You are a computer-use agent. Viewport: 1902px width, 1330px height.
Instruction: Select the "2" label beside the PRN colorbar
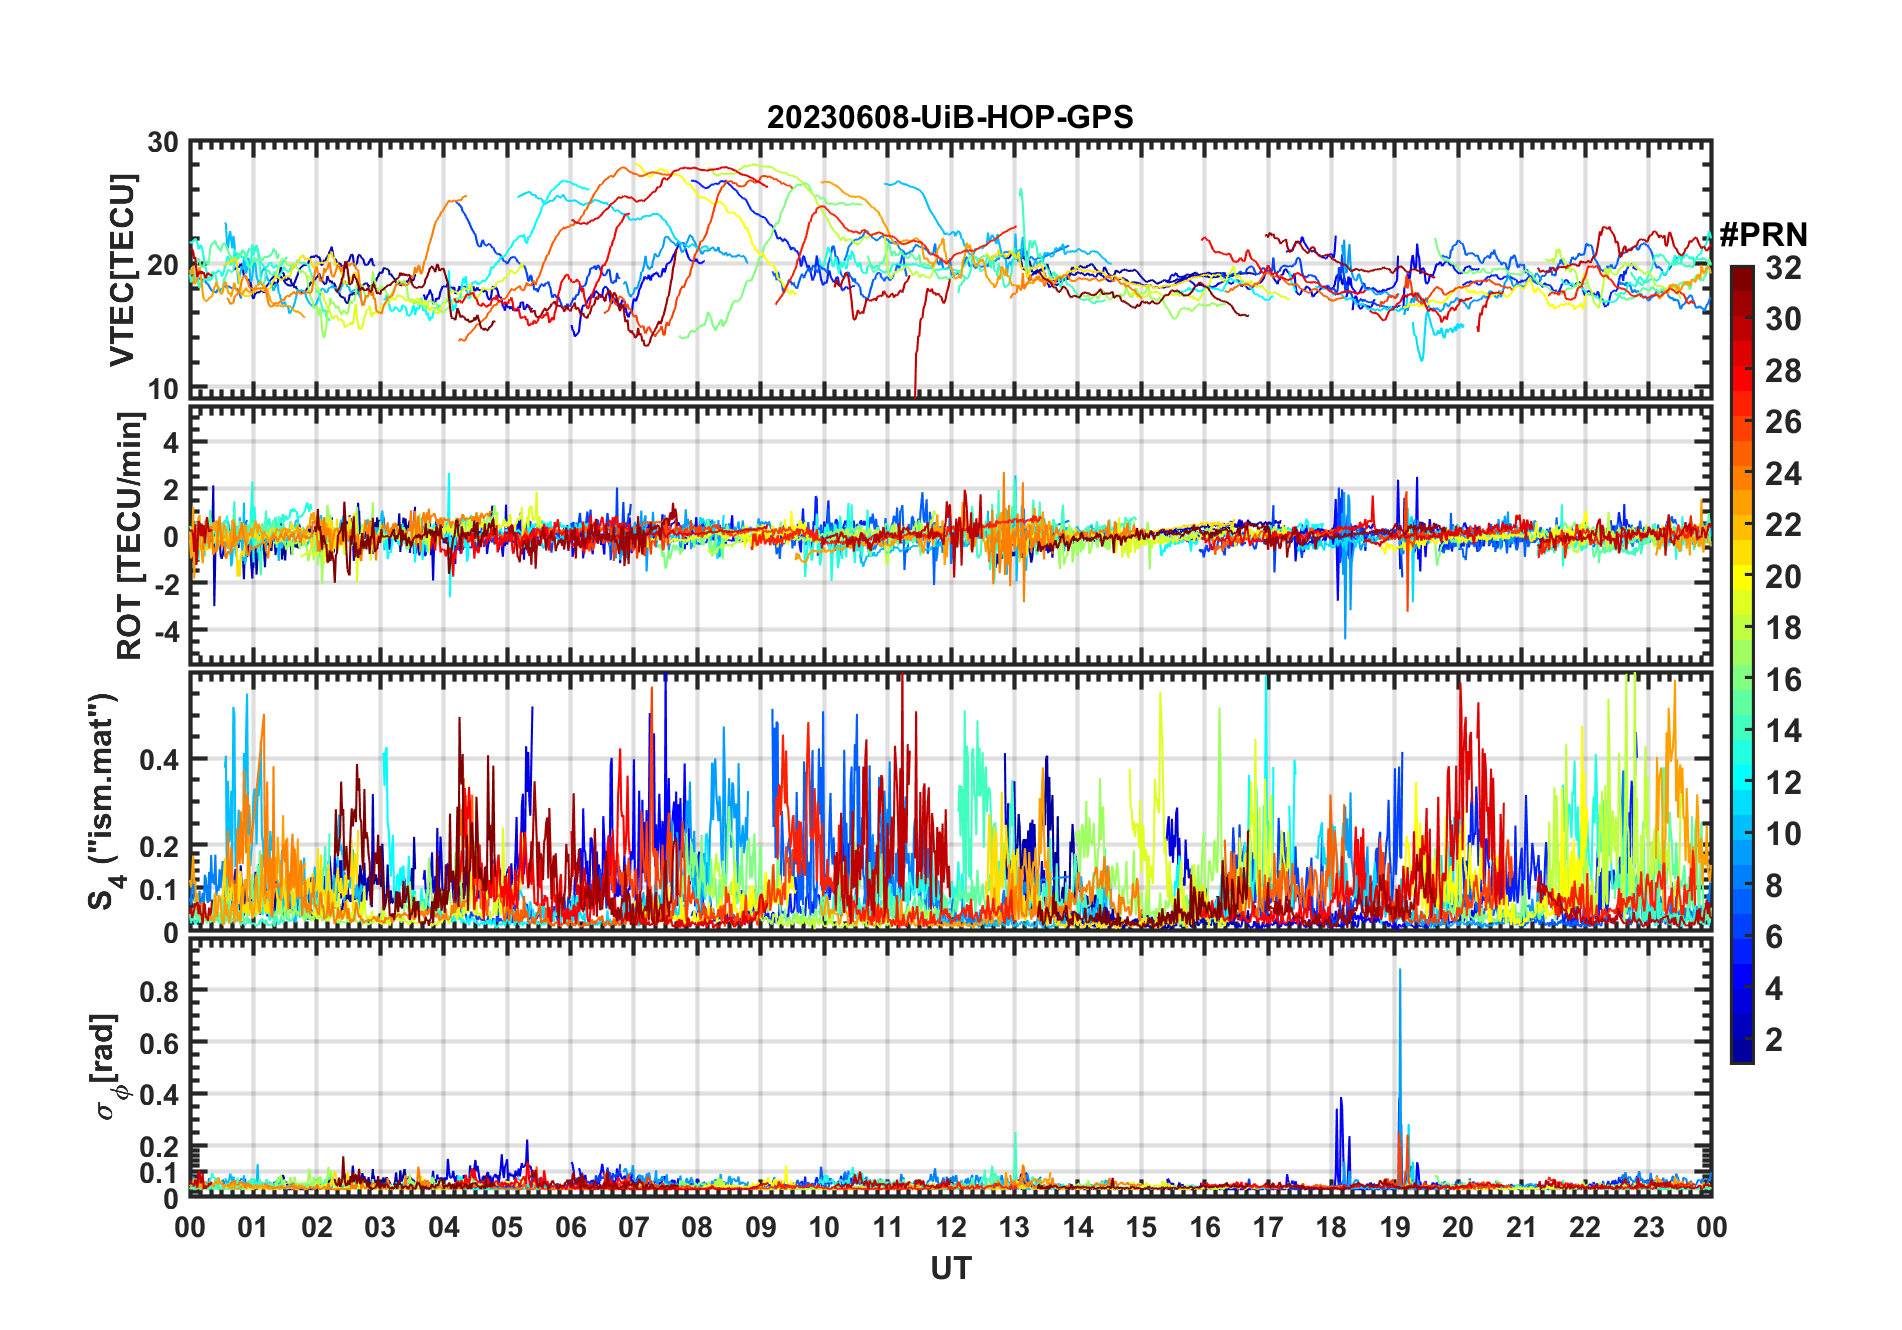coord(1774,1040)
